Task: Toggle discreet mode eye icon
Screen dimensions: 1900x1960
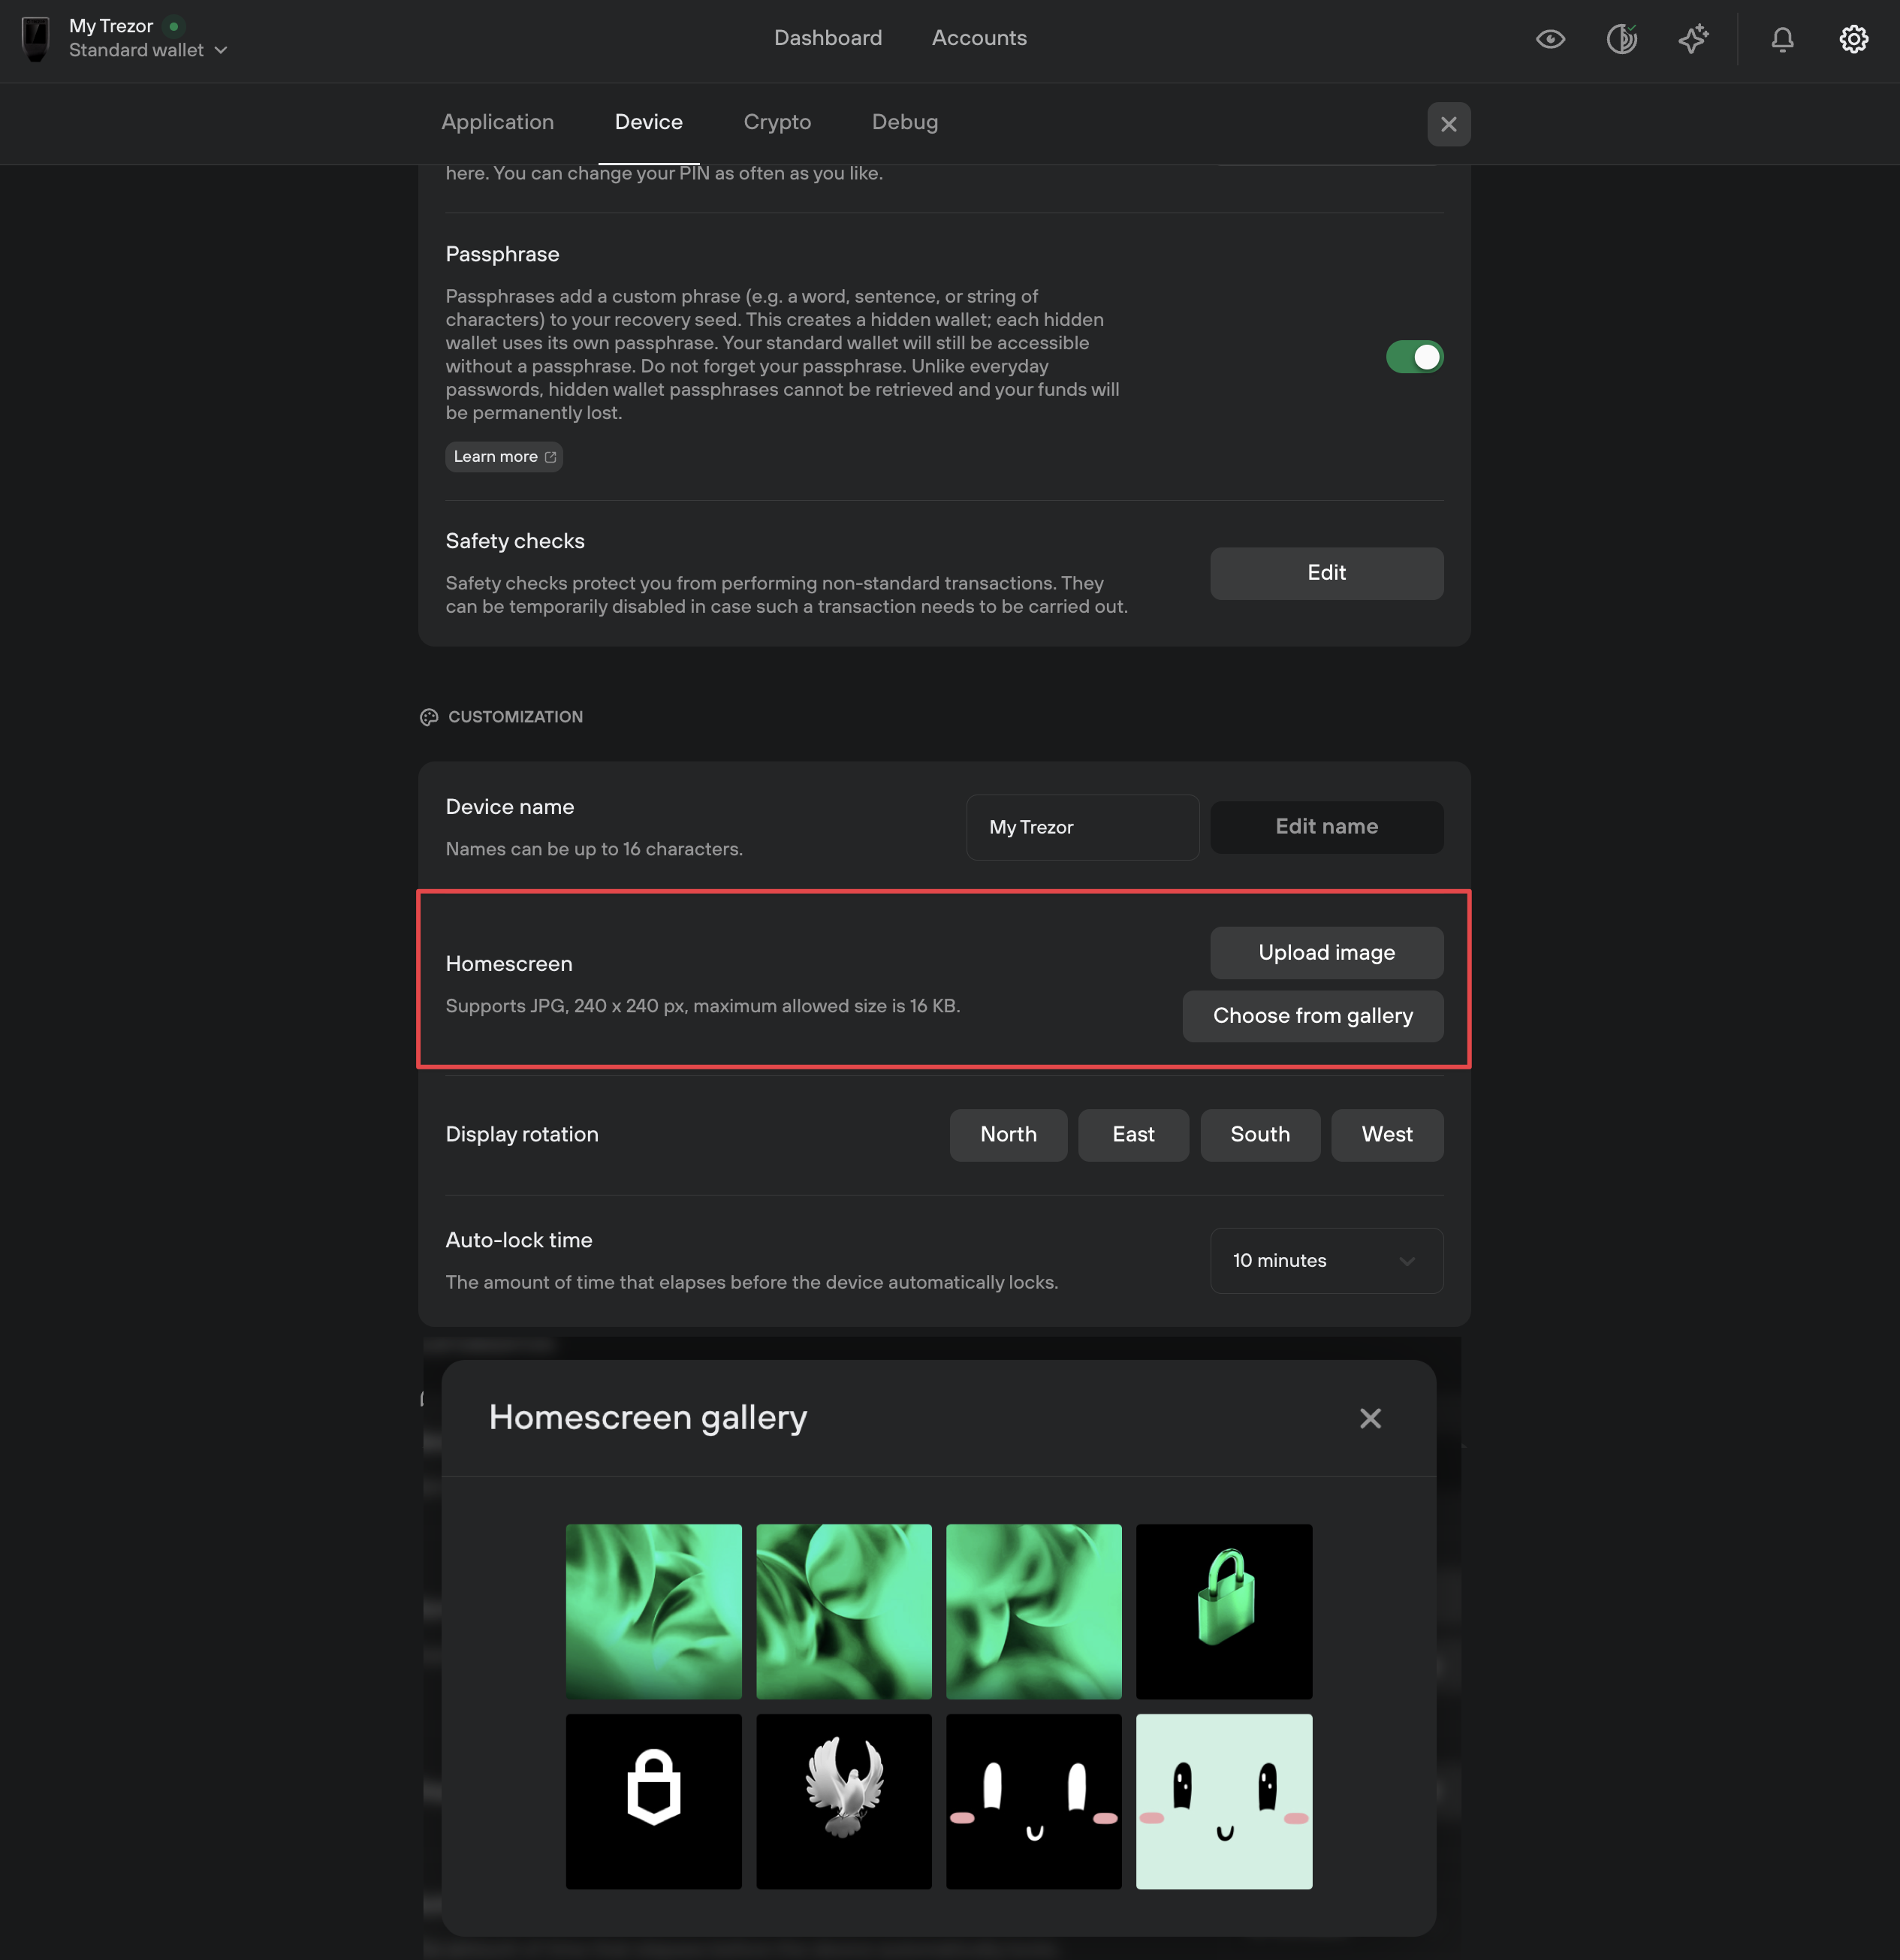Action: 1550,39
